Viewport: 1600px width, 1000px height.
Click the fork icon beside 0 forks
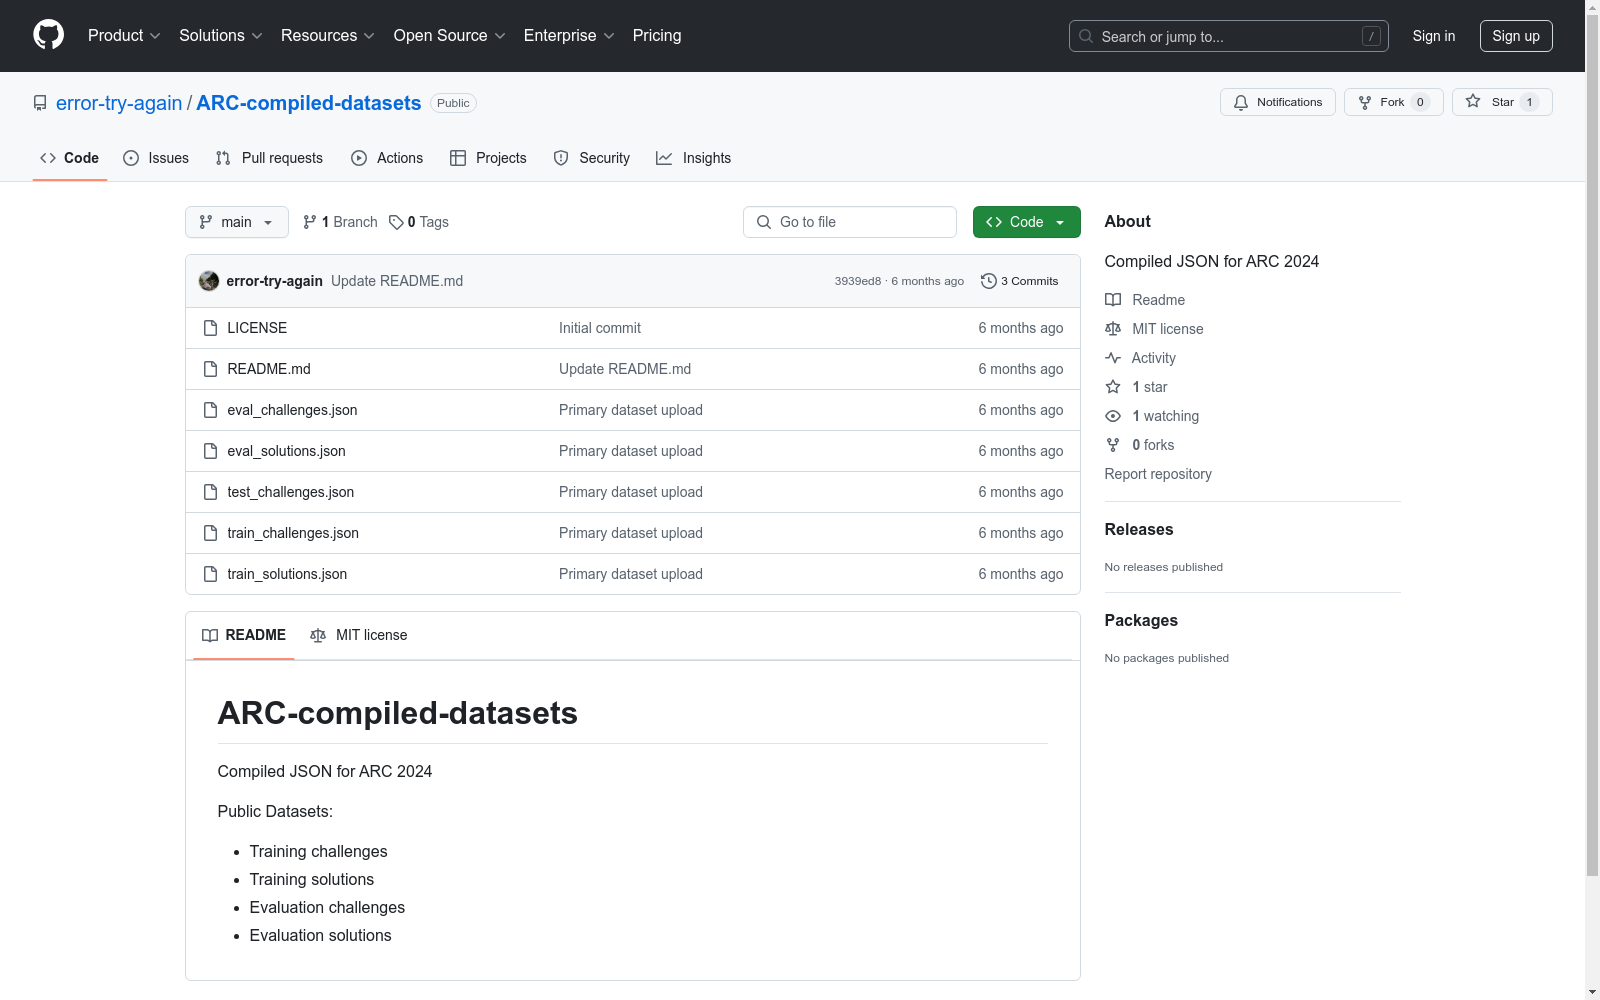1113,445
